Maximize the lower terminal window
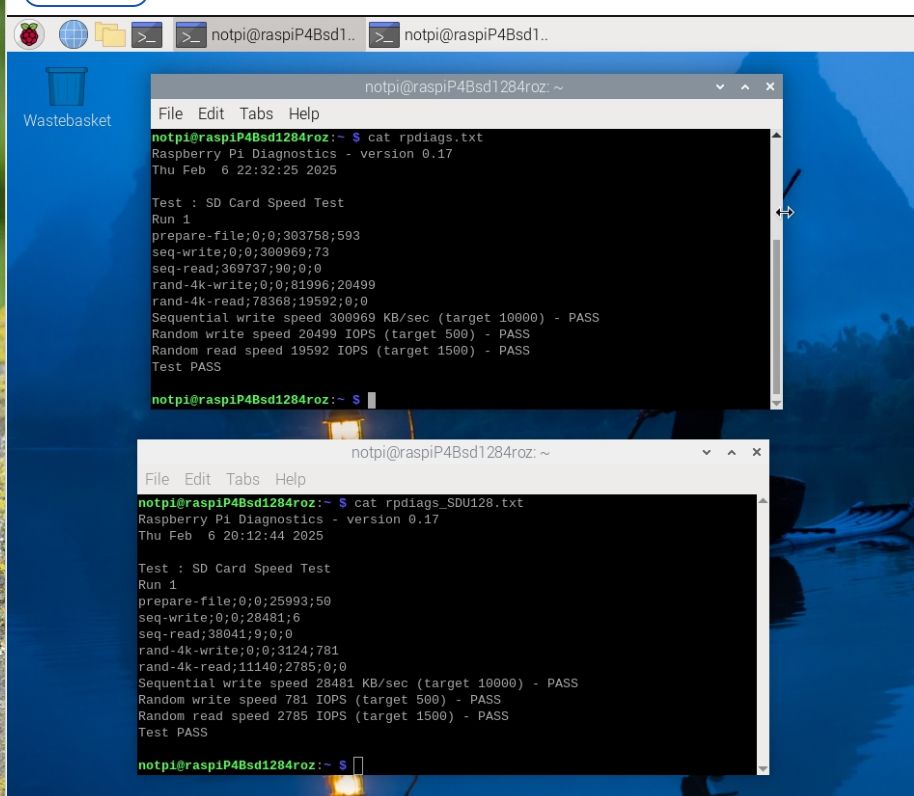The height and width of the screenshot is (796, 914). 732,452
